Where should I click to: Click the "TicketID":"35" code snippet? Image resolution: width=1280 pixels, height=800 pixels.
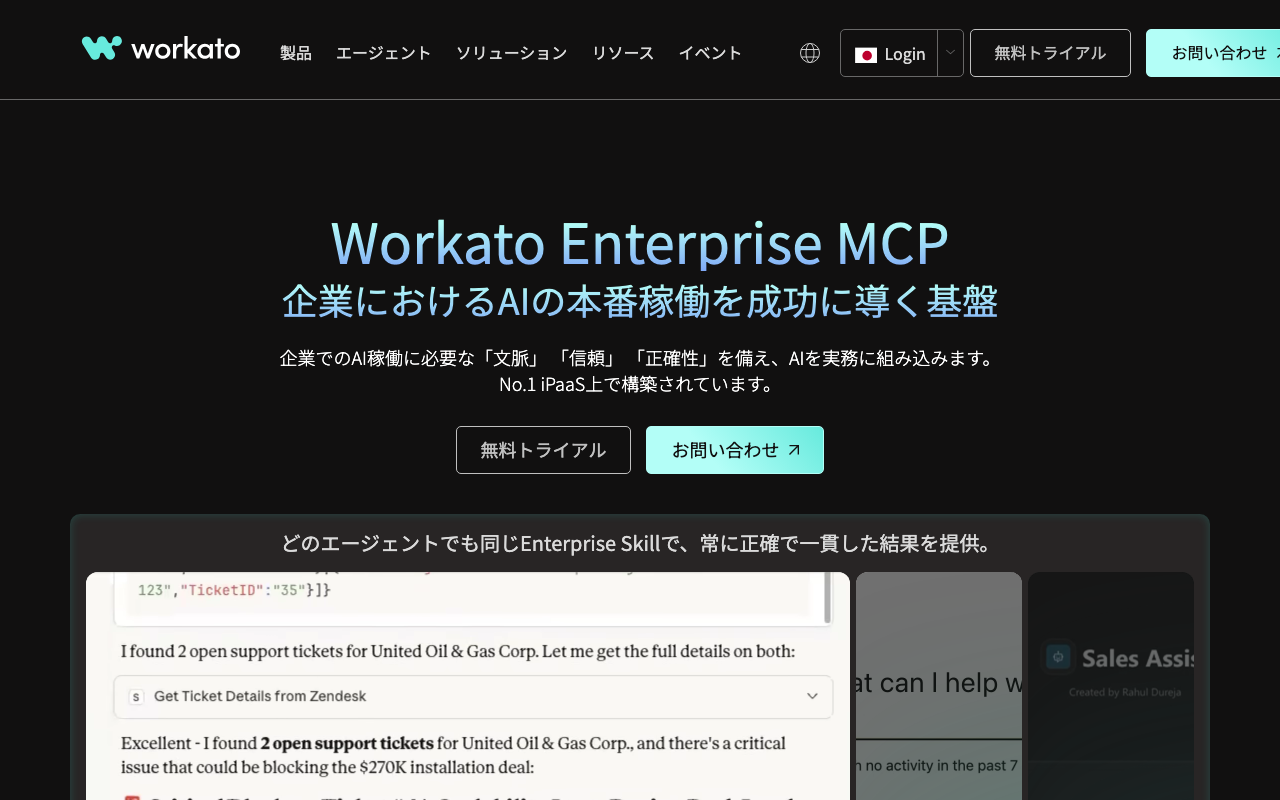242,590
